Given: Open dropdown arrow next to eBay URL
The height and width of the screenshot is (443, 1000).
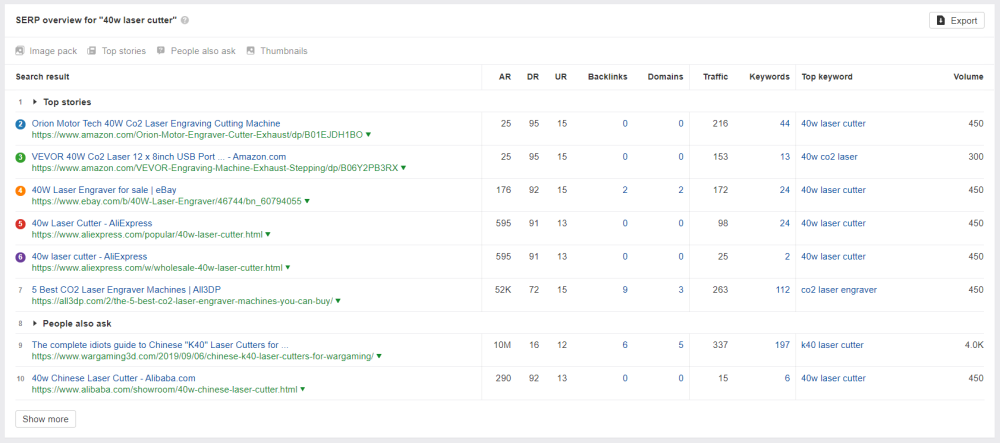Looking at the screenshot, I should tap(307, 202).
